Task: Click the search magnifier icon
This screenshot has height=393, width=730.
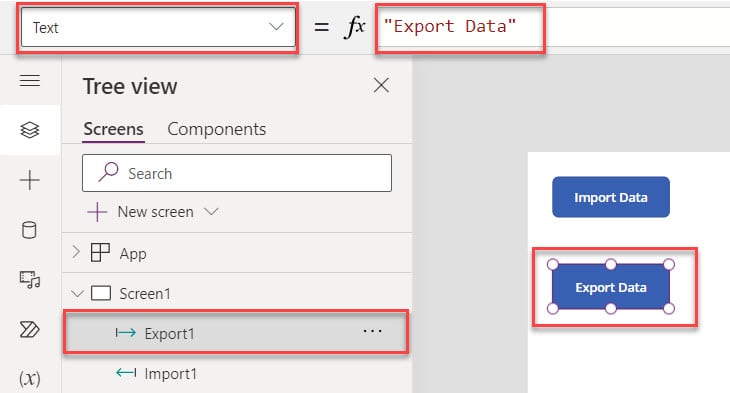Action: point(108,172)
